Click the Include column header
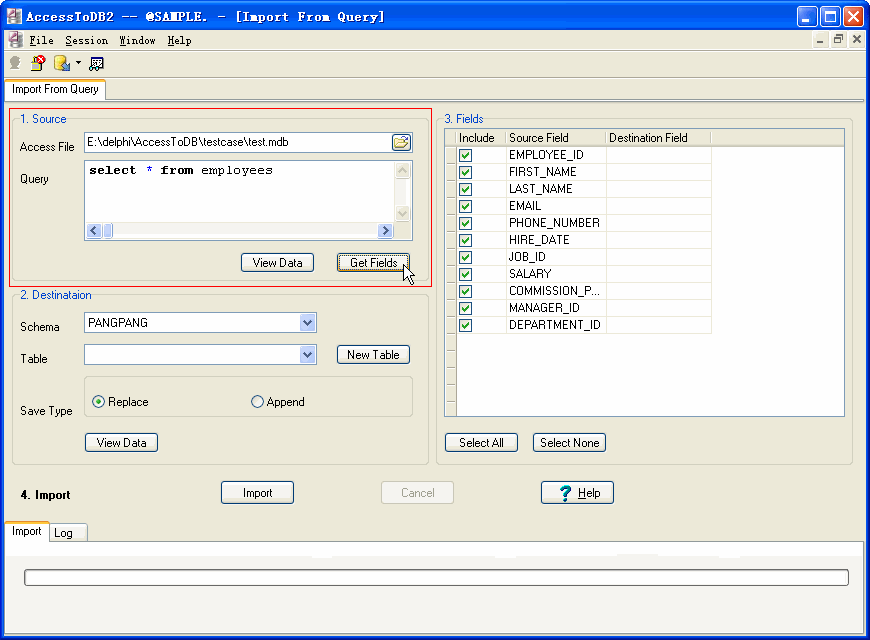The image size is (870, 640). (480, 138)
